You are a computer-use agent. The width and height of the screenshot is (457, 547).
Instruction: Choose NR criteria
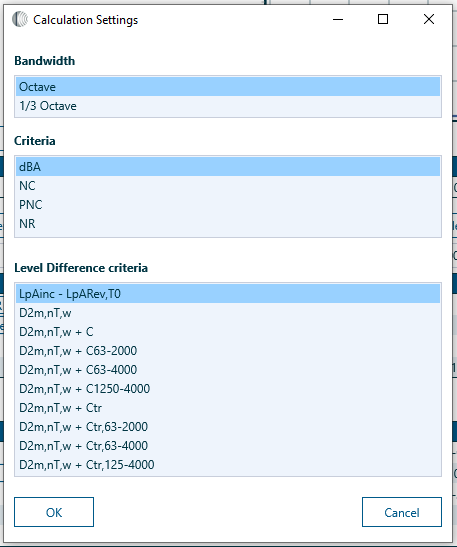[x=228, y=224]
